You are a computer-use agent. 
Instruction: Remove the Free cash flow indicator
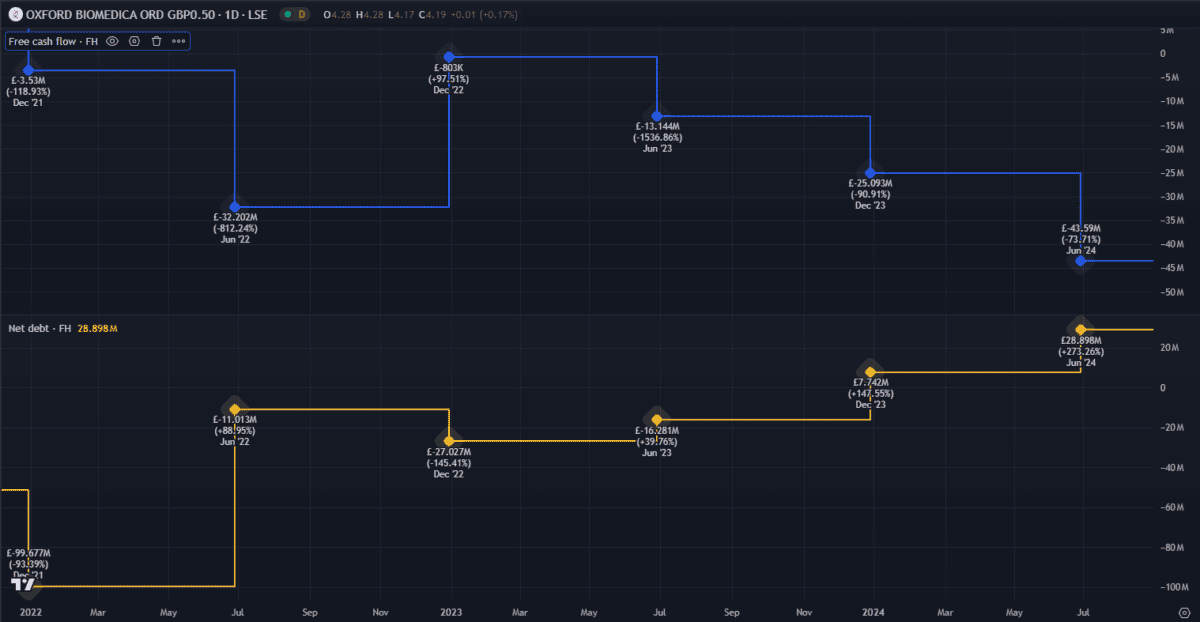(x=156, y=41)
